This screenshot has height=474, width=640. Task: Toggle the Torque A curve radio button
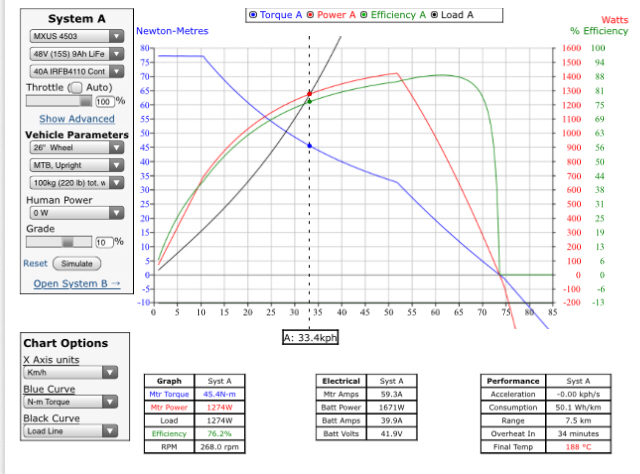[x=253, y=15]
